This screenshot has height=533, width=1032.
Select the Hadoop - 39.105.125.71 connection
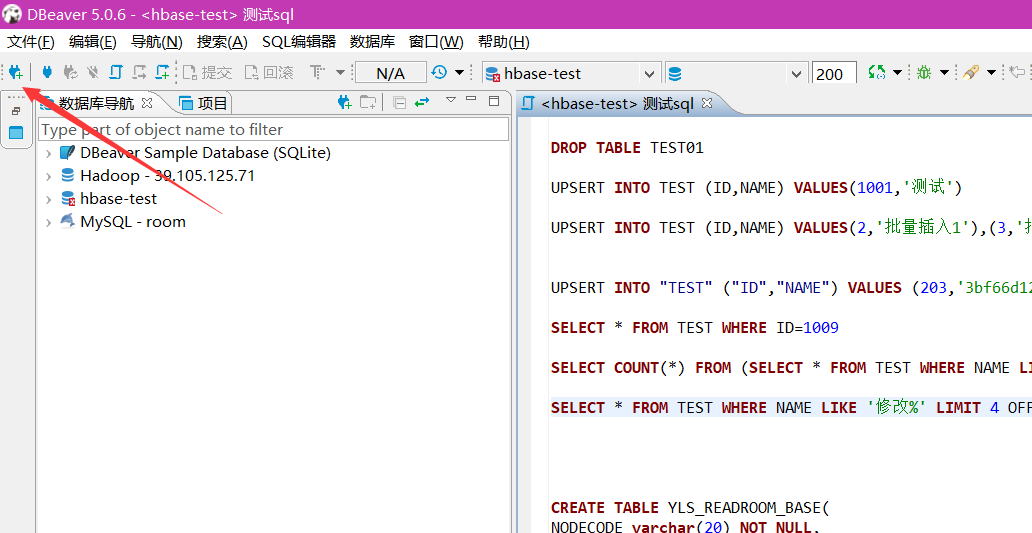167,176
